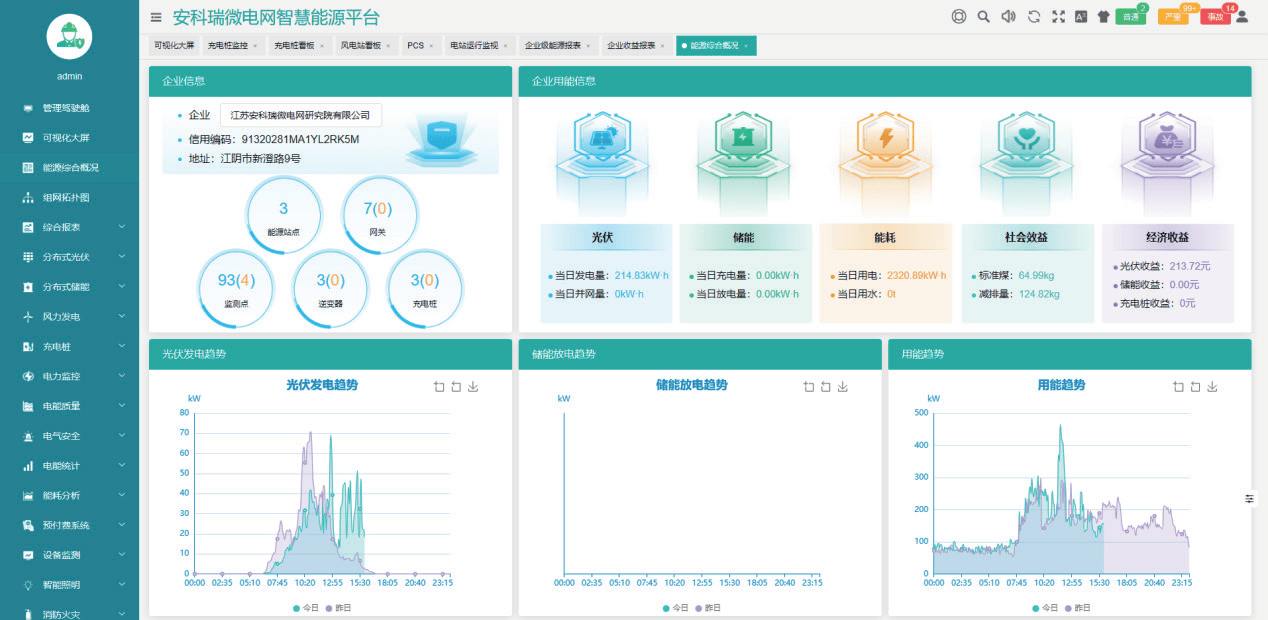The width and height of the screenshot is (1268, 620).
Task: Expand the 电力监控 sidebar menu
Action: tap(69, 376)
